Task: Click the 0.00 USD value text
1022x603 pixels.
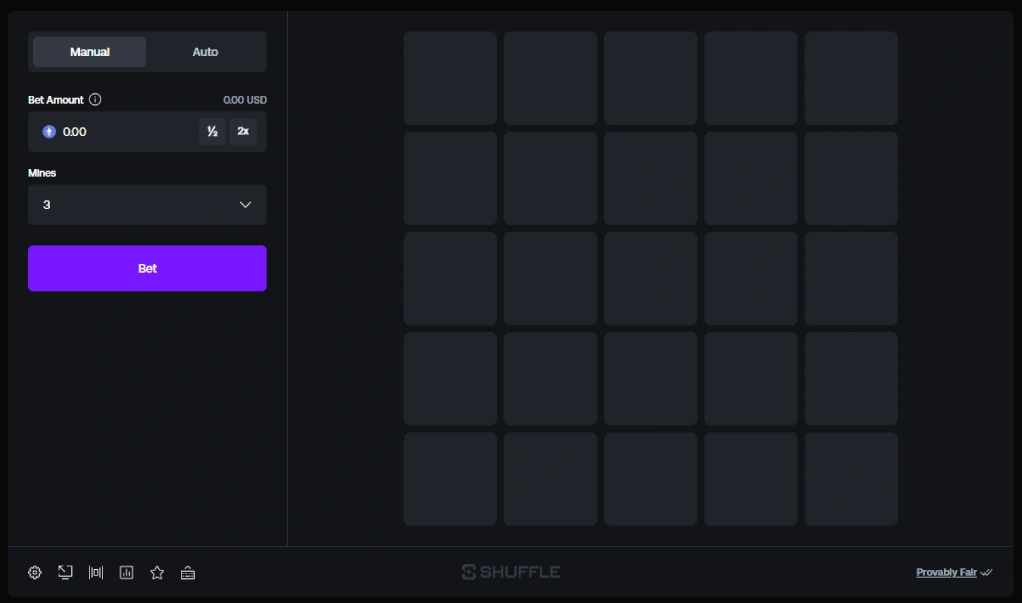Action: pyautogui.click(x=245, y=100)
